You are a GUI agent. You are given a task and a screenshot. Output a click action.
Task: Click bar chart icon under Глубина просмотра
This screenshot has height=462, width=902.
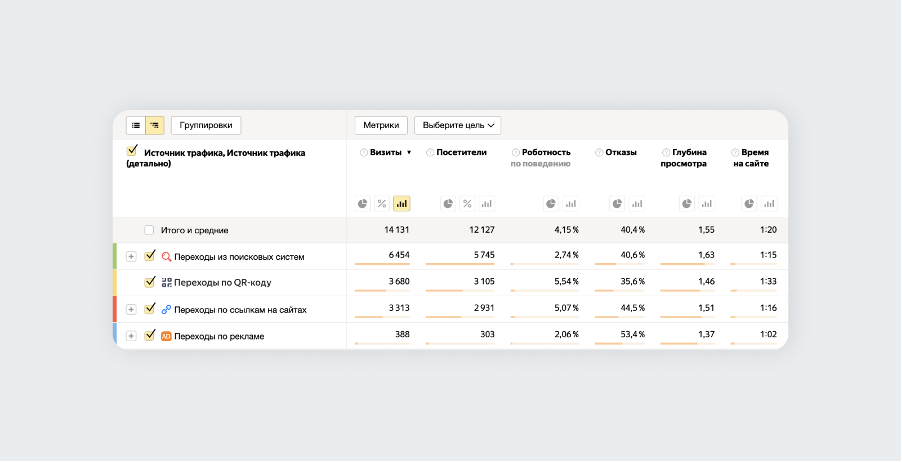(706, 203)
